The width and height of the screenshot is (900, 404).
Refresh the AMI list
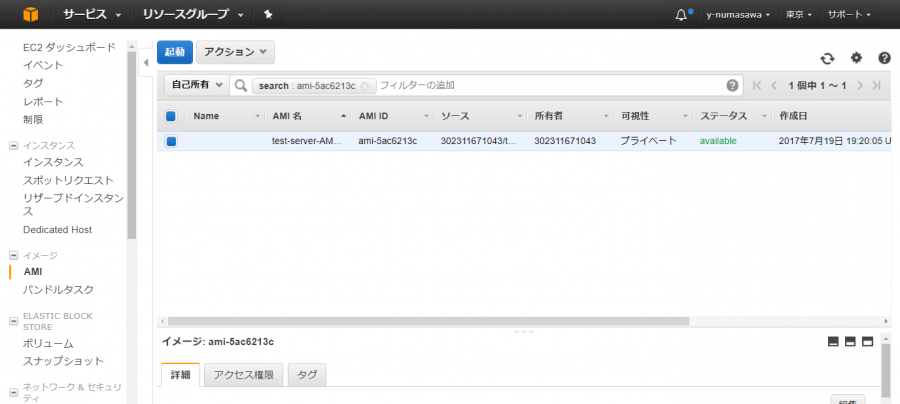(827, 58)
